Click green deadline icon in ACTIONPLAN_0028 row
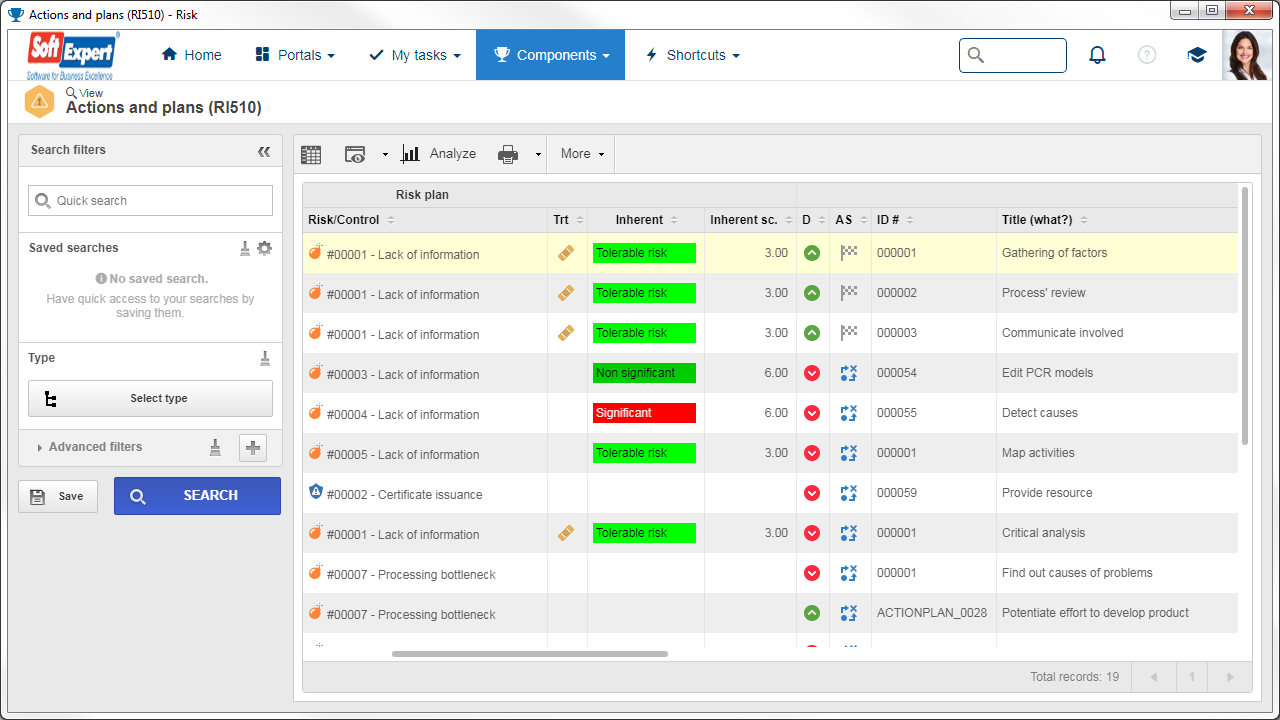Viewport: 1280px width, 720px height. point(812,613)
